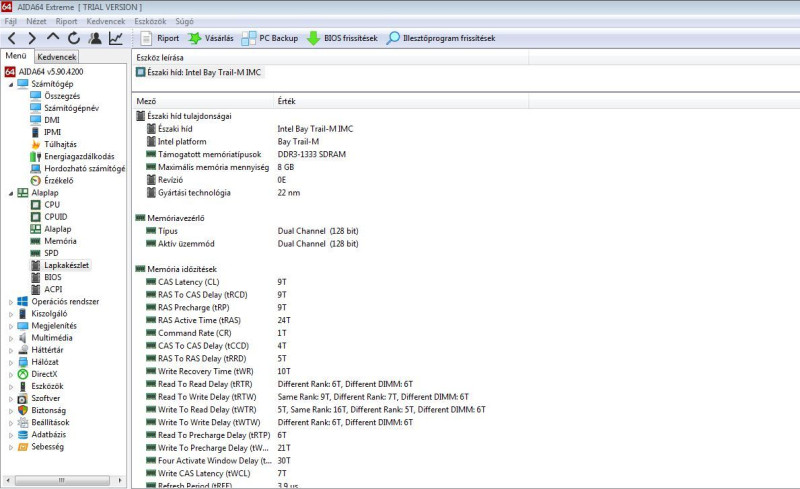Open the Eszközök menu
800x489 pixels.
[x=150, y=21]
